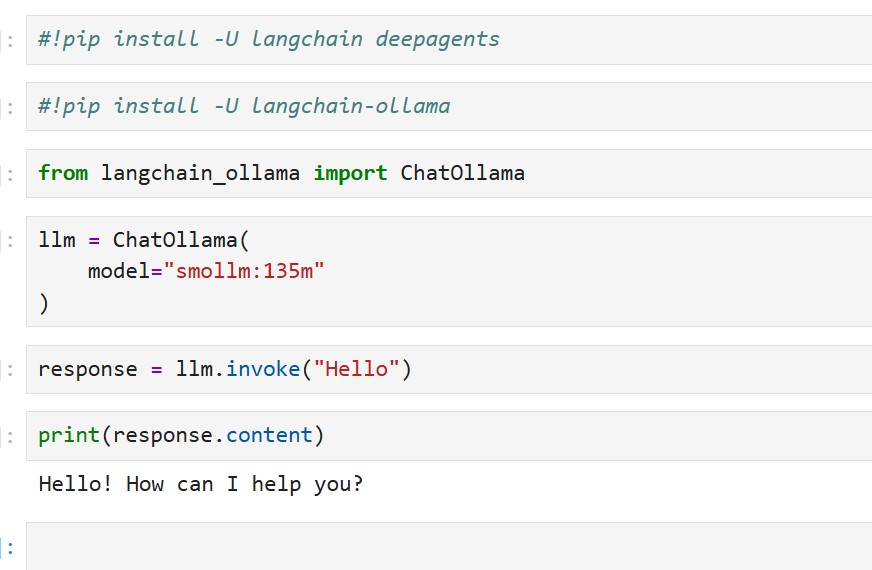
Task: Click the green from keyword
Action: coord(63,173)
